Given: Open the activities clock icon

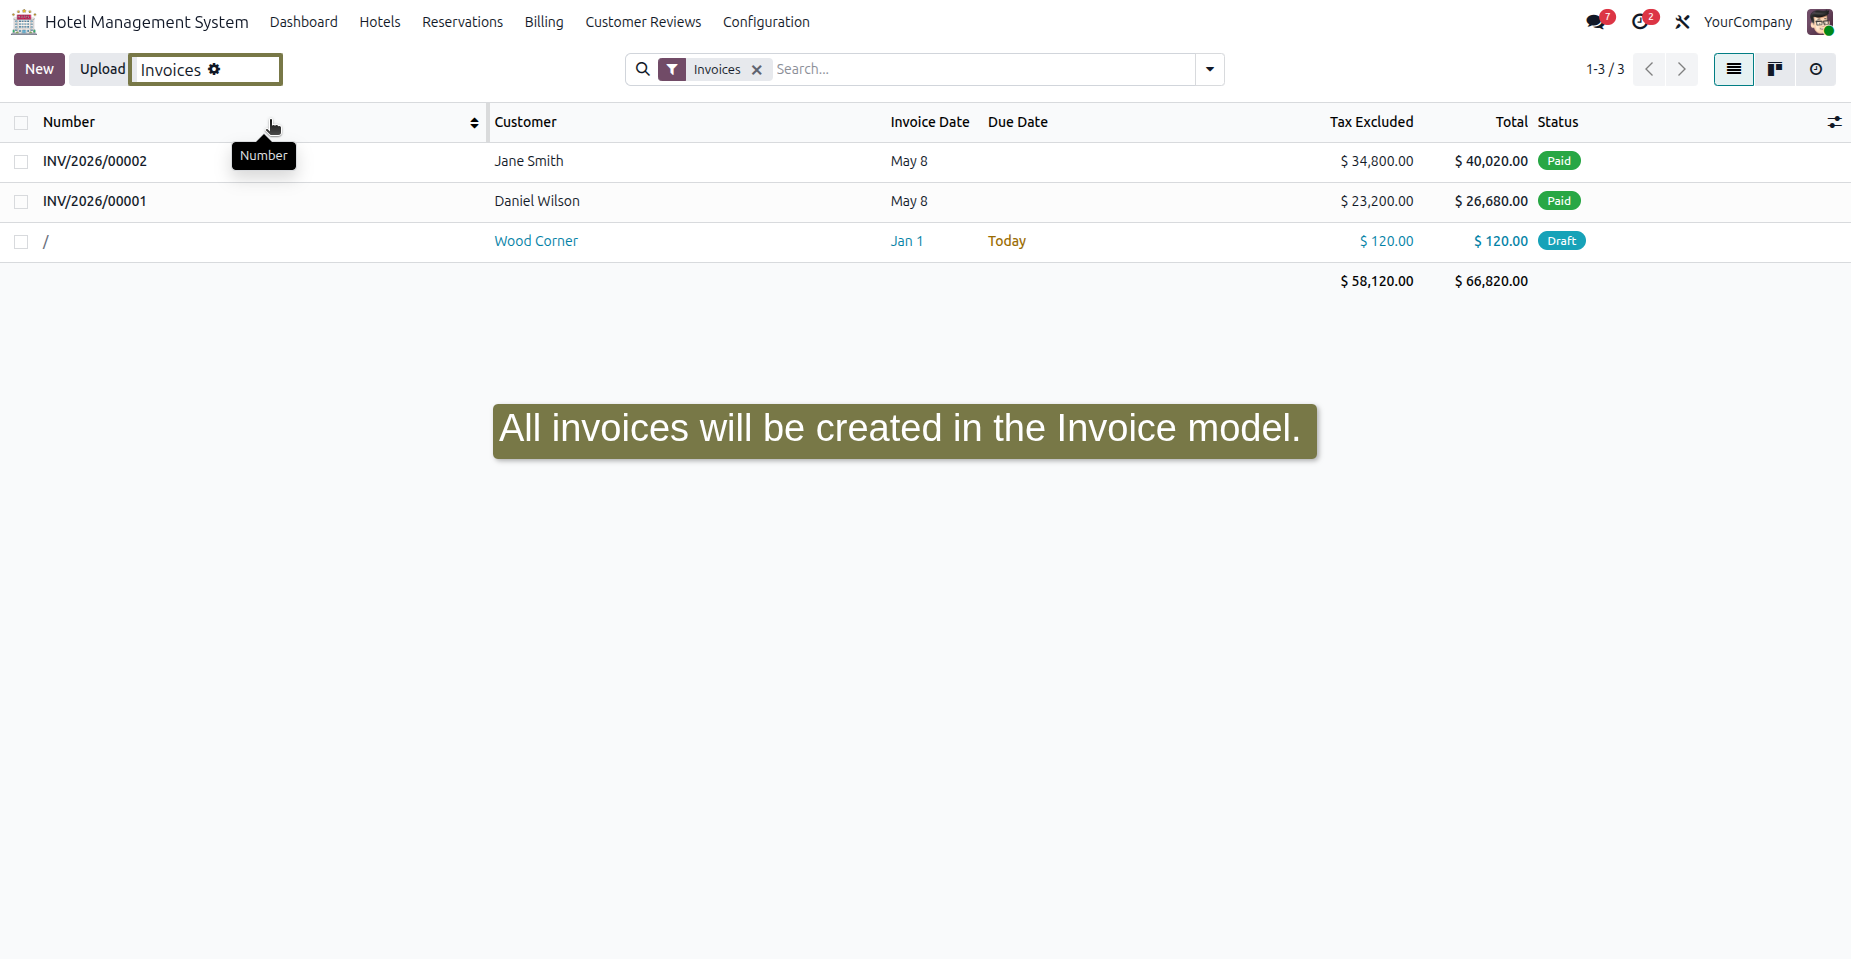Looking at the screenshot, I should [1640, 22].
